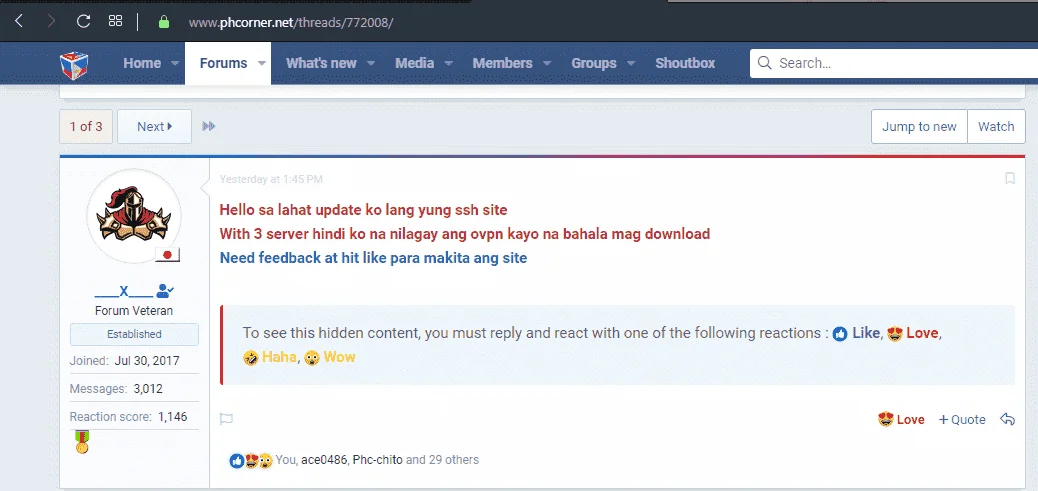
Task: Click the Haha emoji in hidden content notice
Action: 250,358
